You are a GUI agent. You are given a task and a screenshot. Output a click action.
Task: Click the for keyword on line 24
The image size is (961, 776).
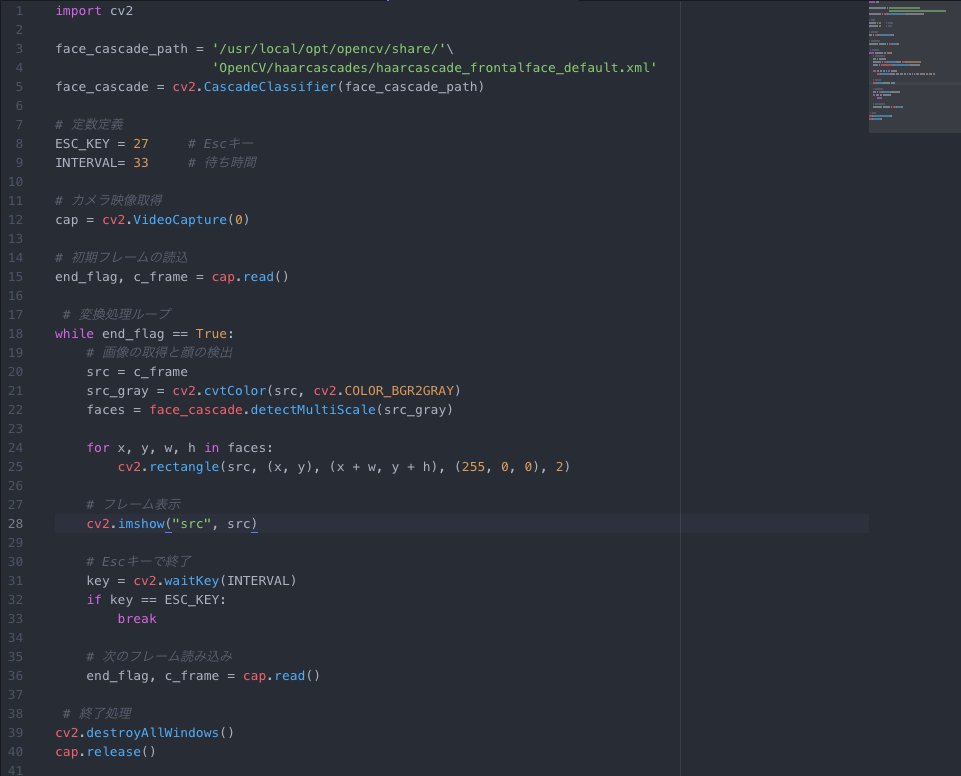point(98,448)
